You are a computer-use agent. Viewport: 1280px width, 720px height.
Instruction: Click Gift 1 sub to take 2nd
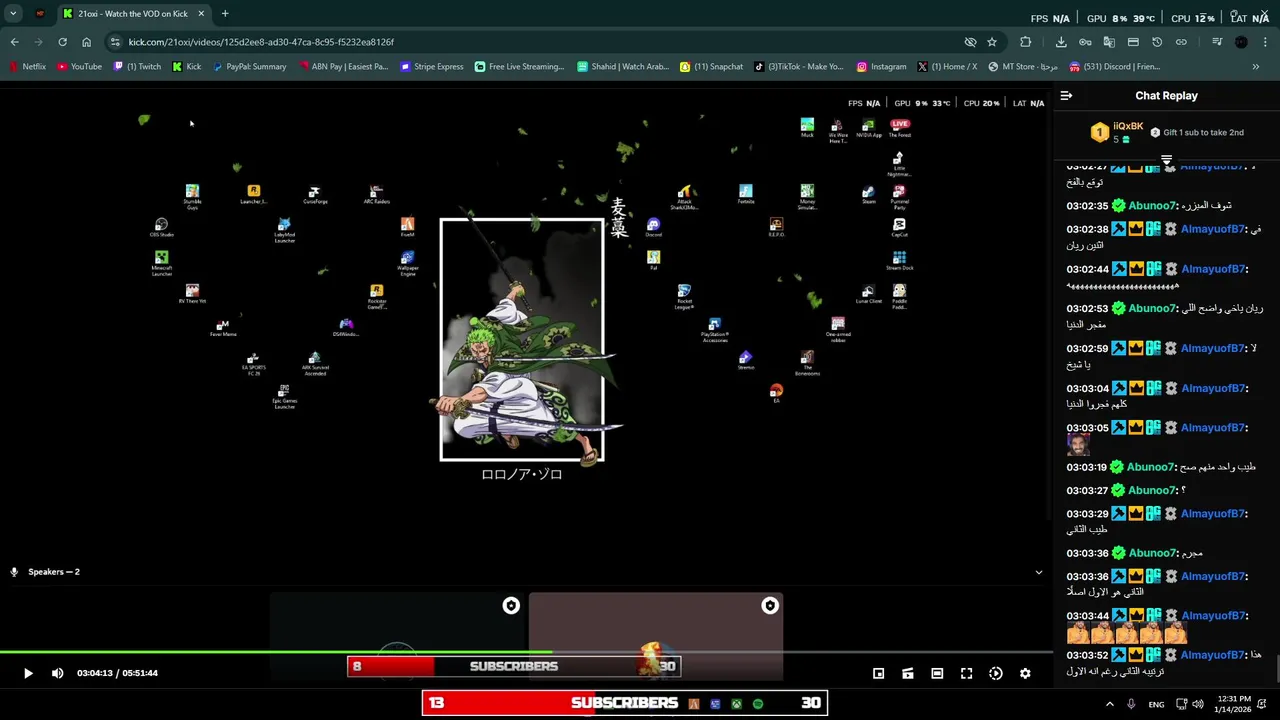click(1197, 132)
